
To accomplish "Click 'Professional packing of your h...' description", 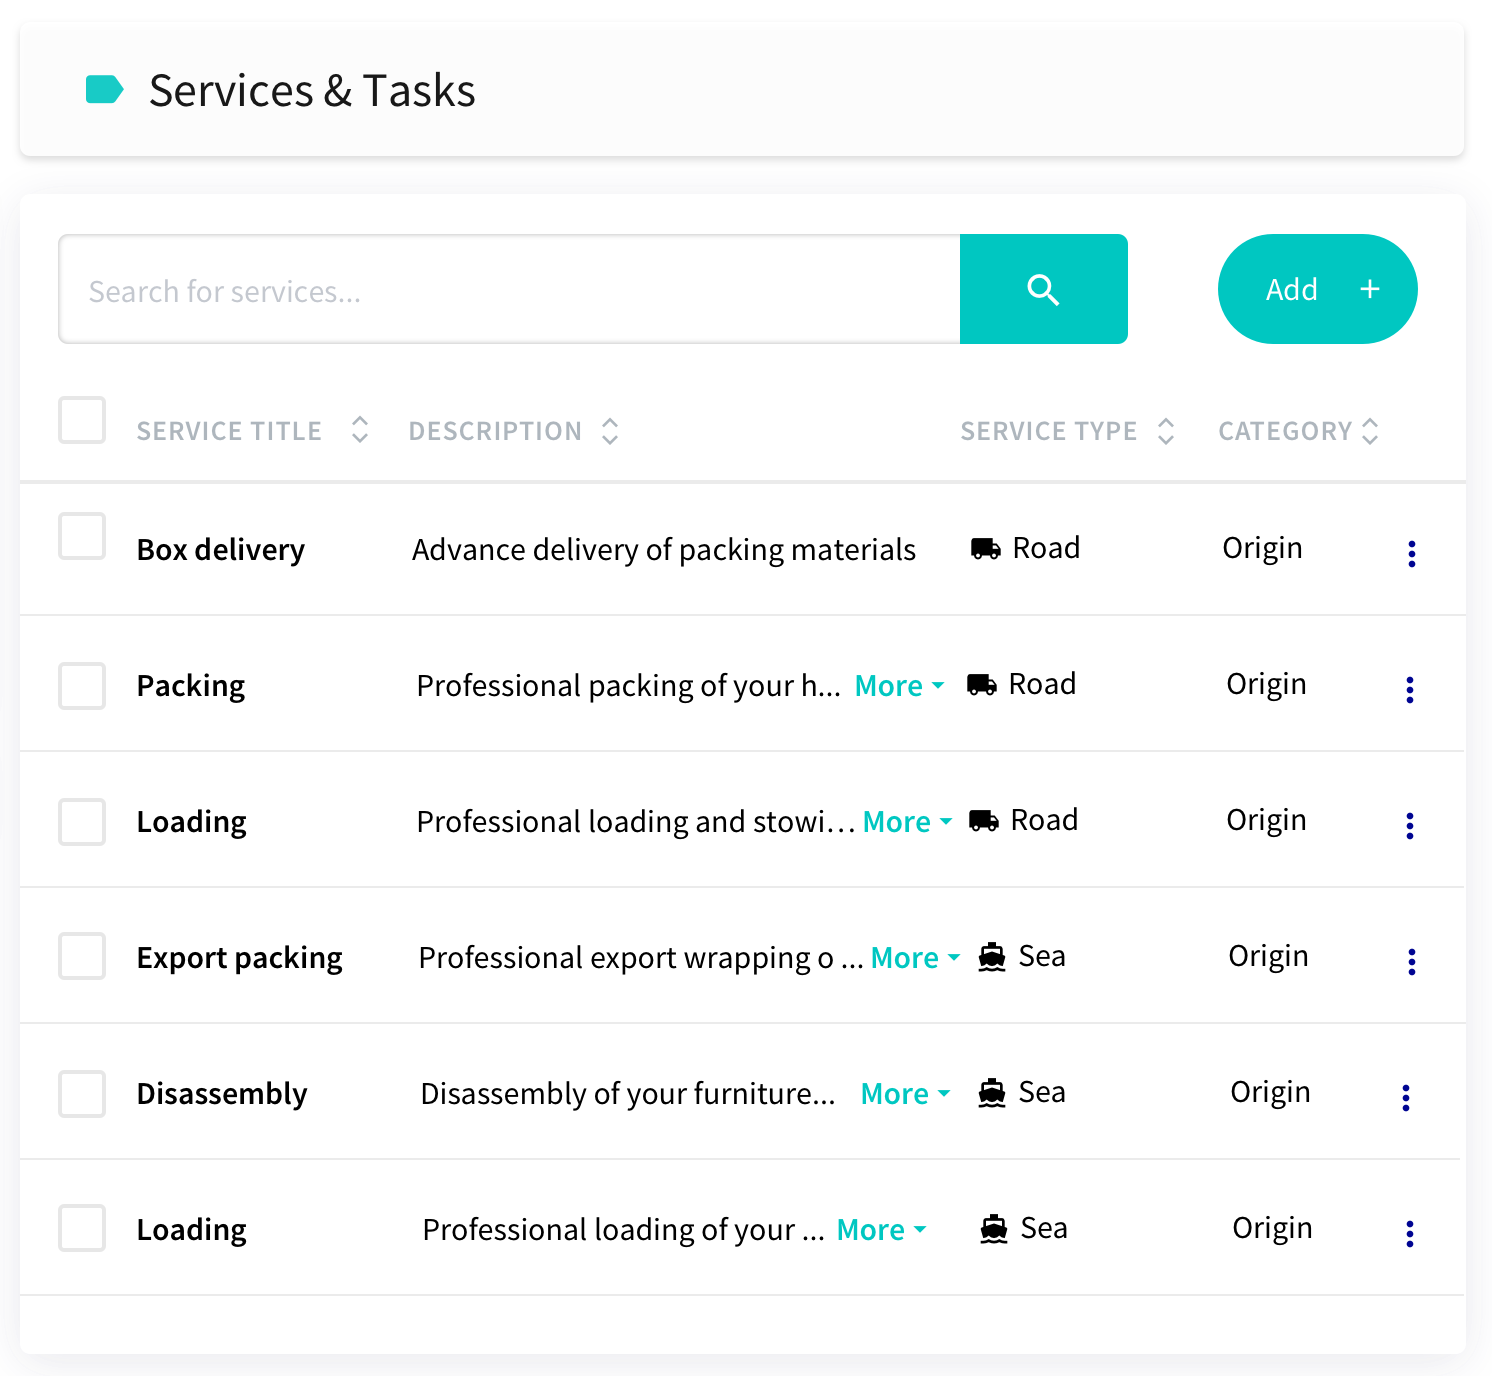I will pyautogui.click(x=628, y=686).
